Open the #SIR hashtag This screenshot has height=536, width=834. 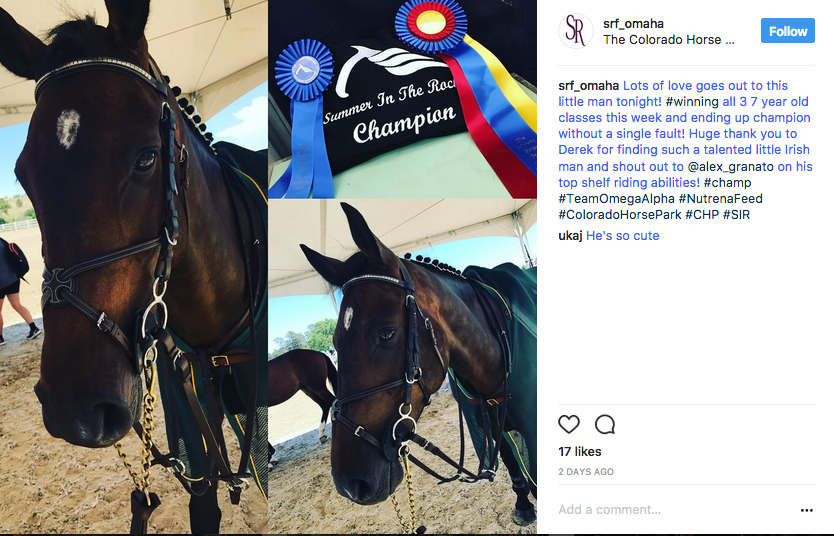(x=736, y=215)
